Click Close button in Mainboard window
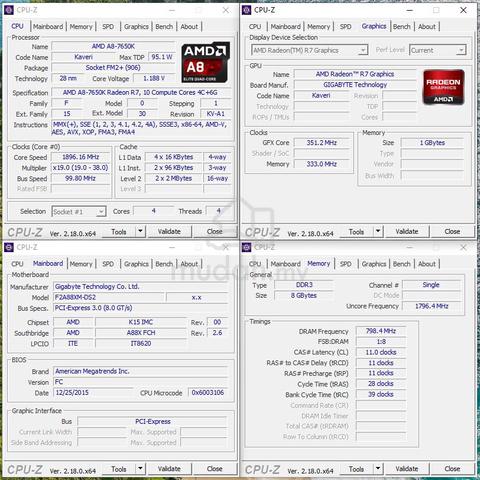Image resolution: width=480 pixels, height=480 pixels. [215, 469]
